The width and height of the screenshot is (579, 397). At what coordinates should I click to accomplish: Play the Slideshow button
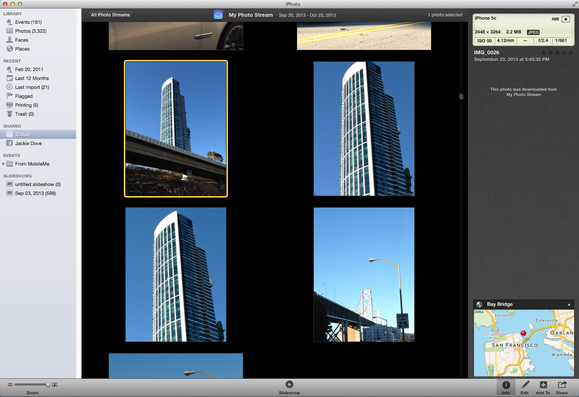[x=289, y=387]
